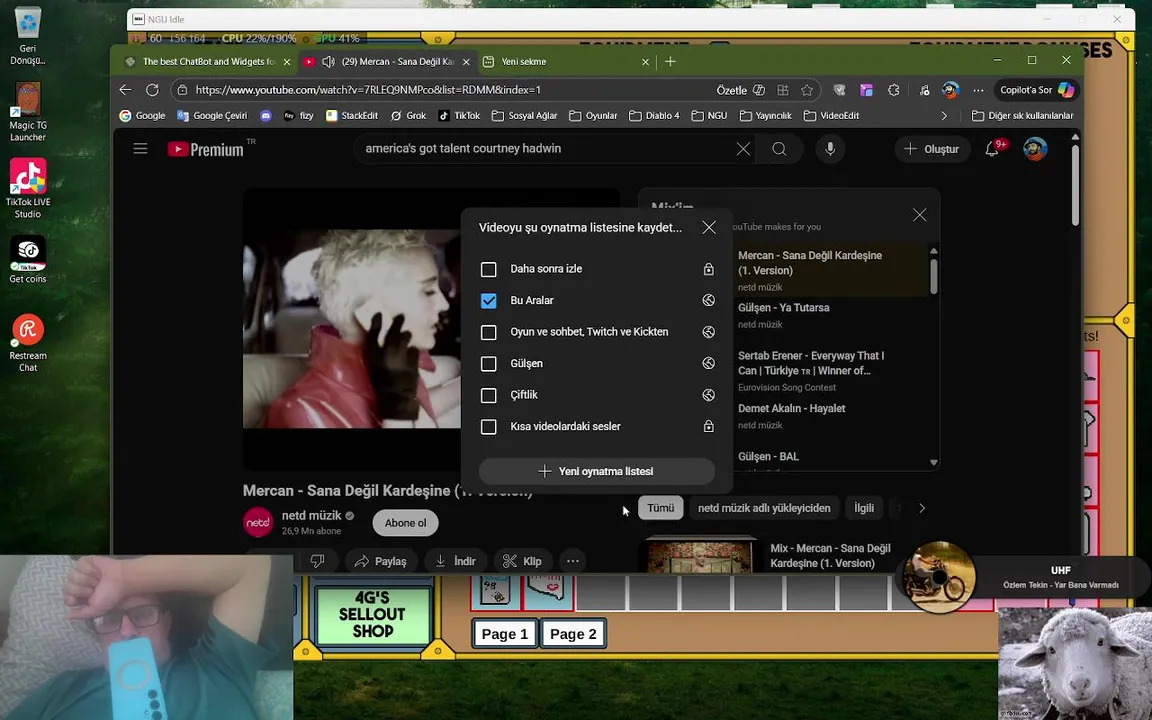This screenshot has width=1152, height=720.
Task: Open the NGU bookmarks folder
Action: [x=710, y=115]
